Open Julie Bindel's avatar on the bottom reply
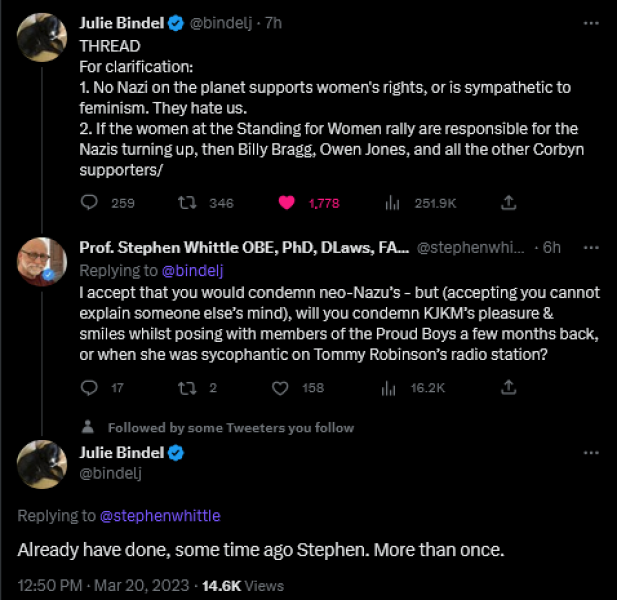Screen dimensions: 617x600 pyautogui.click(x=42, y=462)
